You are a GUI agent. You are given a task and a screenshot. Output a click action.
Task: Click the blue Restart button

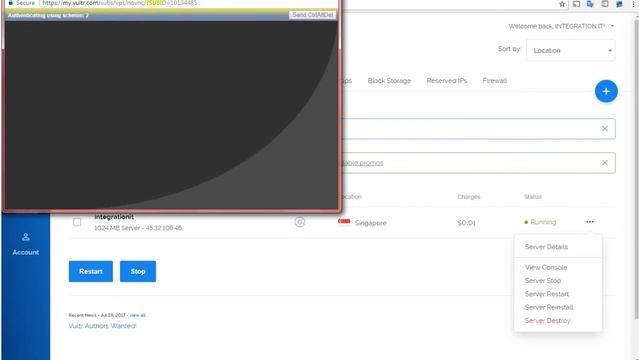click(91, 271)
